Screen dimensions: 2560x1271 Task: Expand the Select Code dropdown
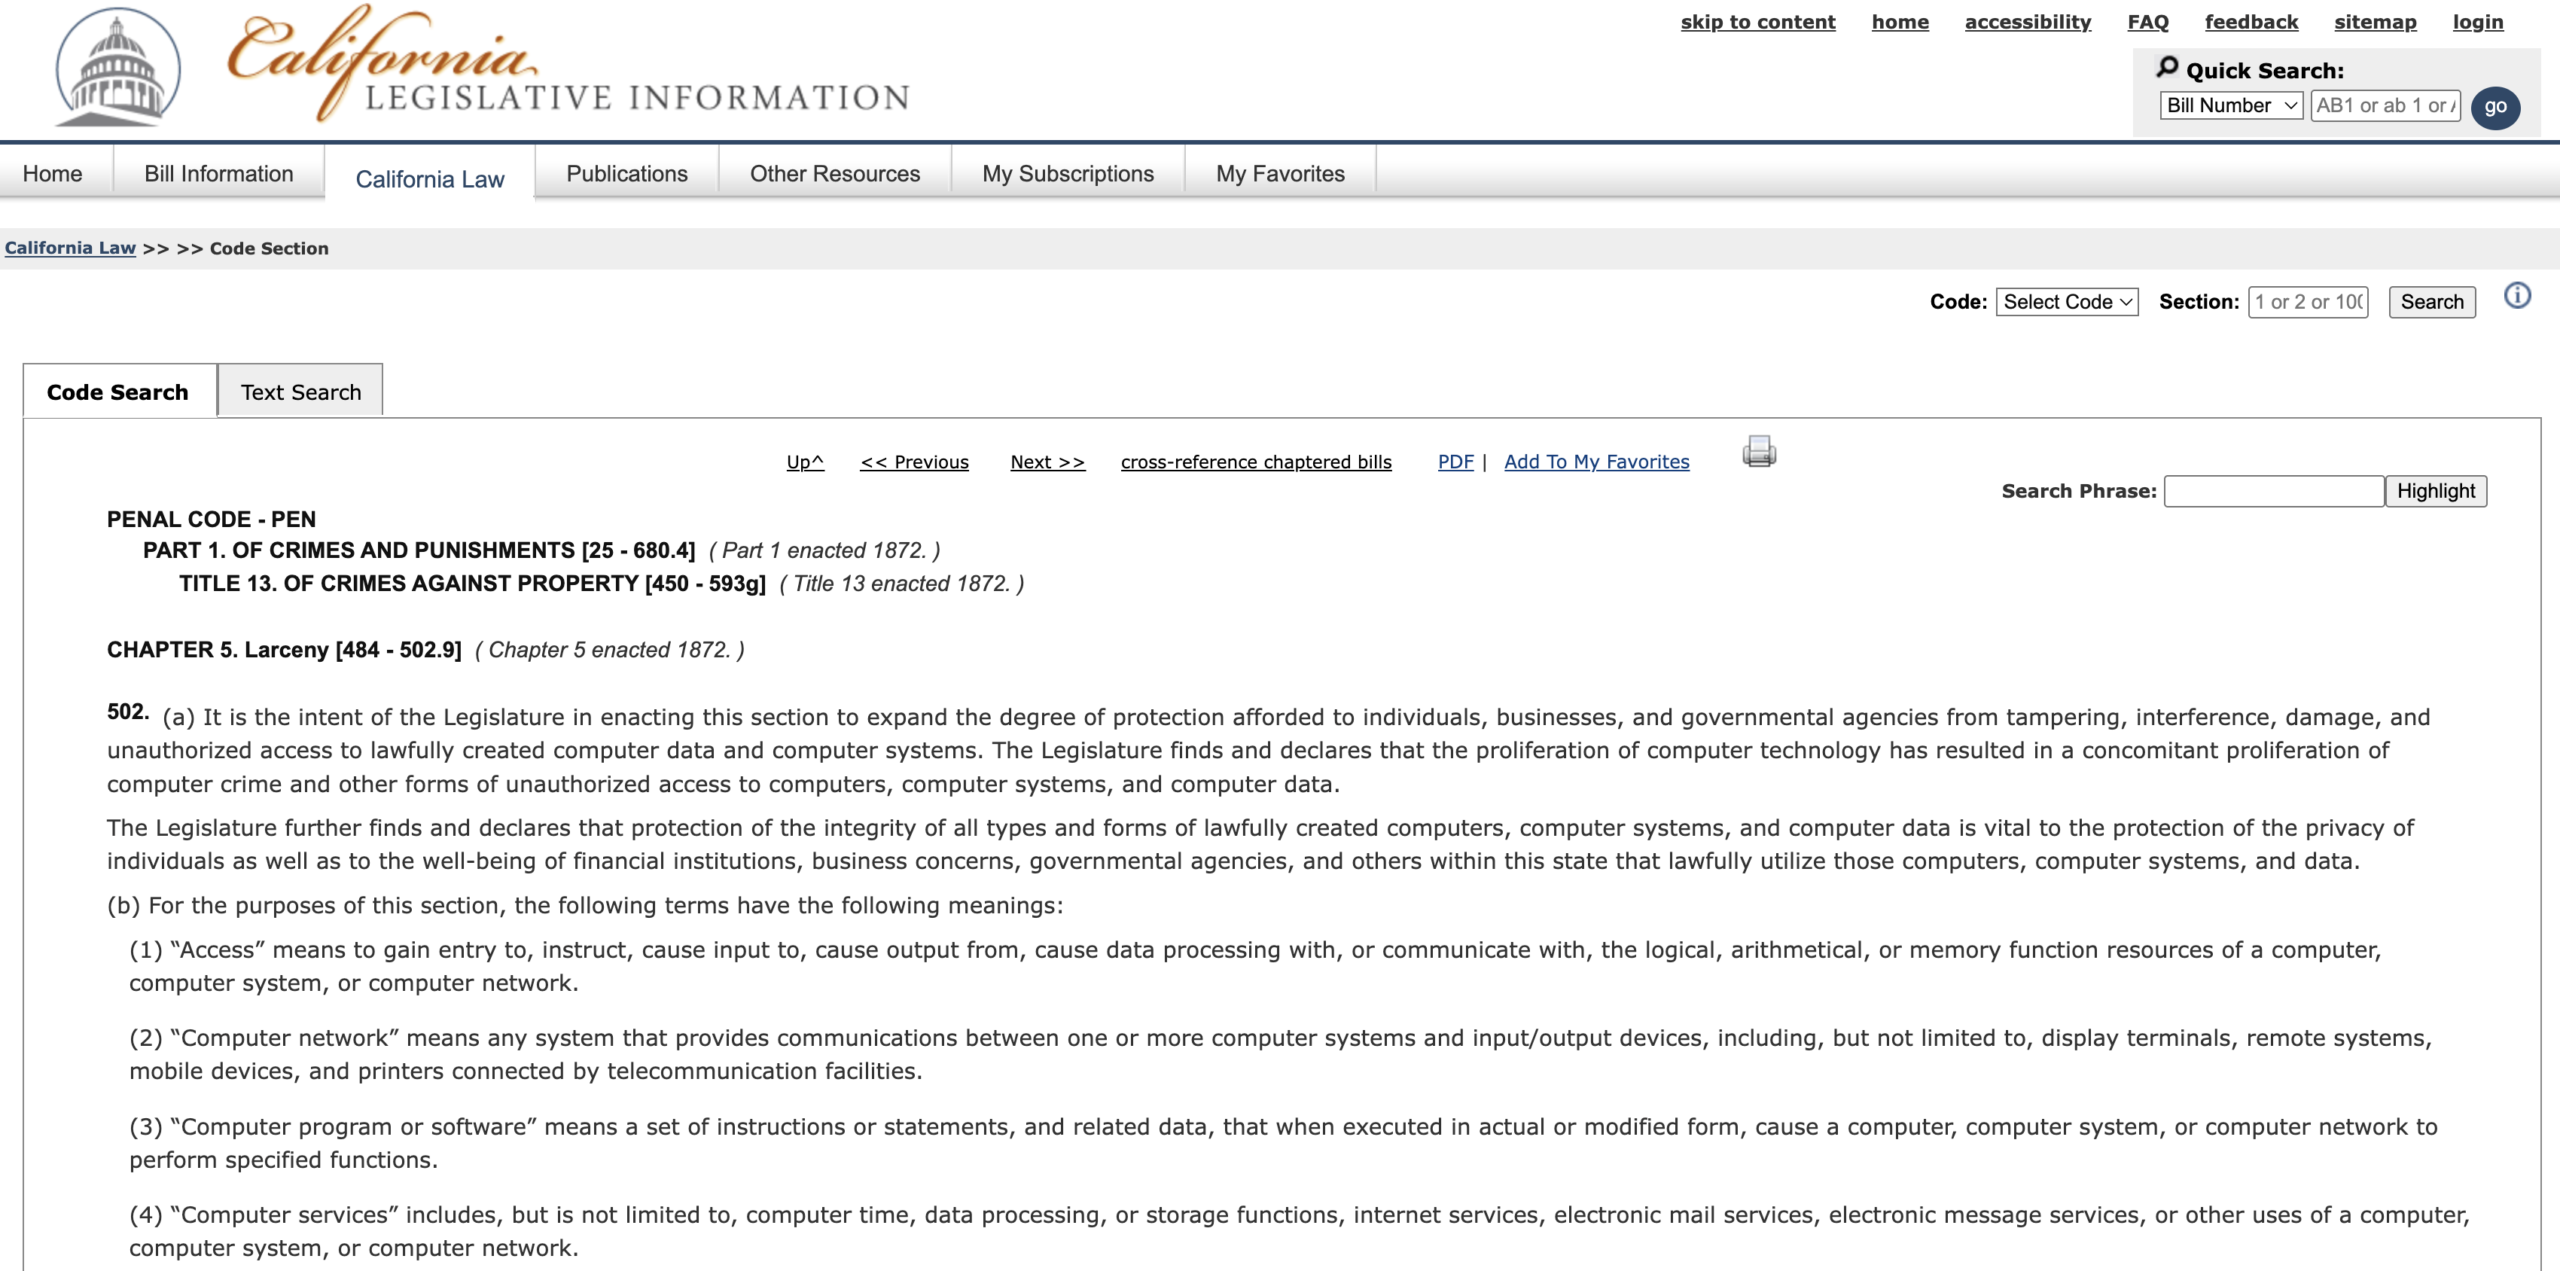(2066, 302)
